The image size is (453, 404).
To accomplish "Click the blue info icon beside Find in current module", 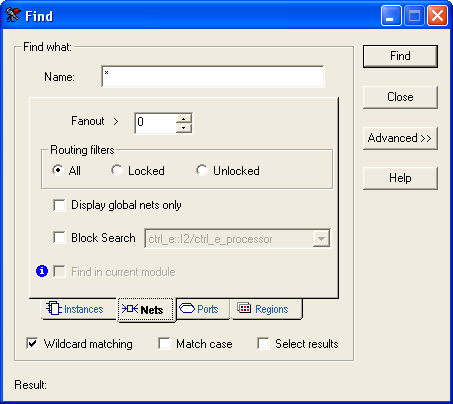I will click(42, 271).
